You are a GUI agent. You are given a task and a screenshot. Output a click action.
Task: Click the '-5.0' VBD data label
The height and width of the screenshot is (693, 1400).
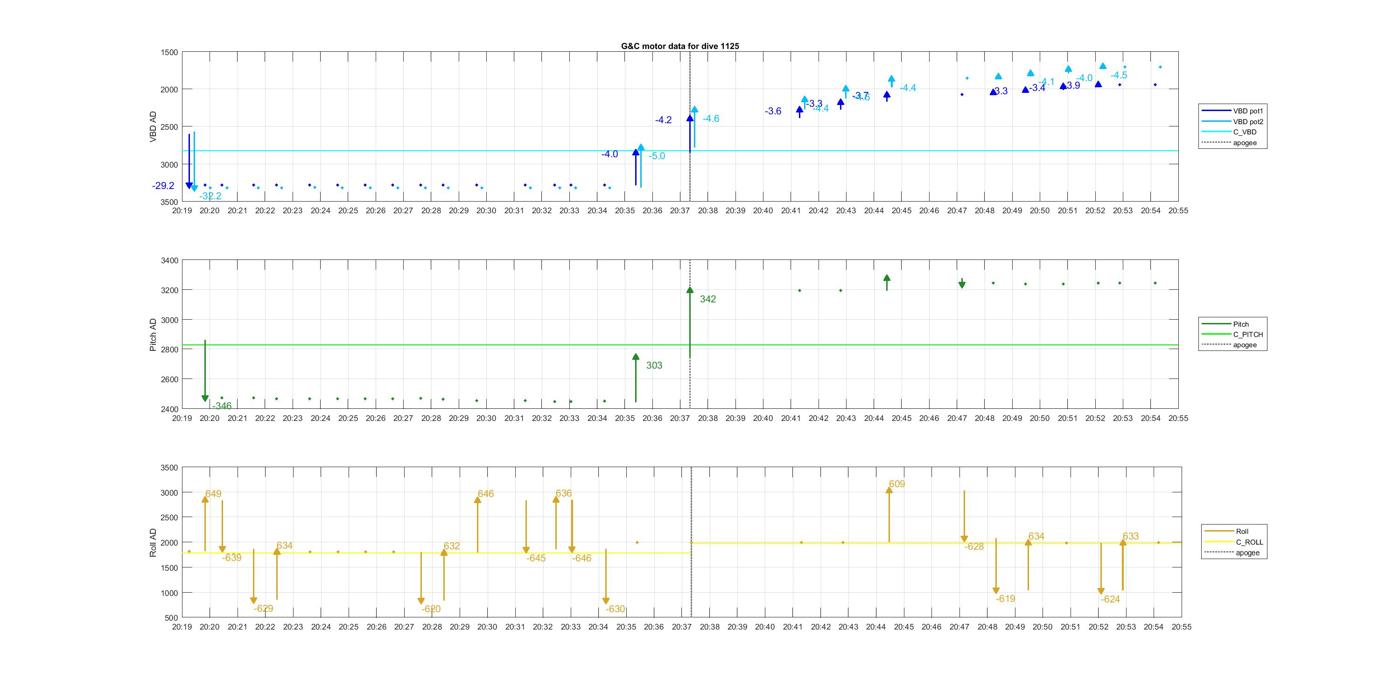click(657, 156)
